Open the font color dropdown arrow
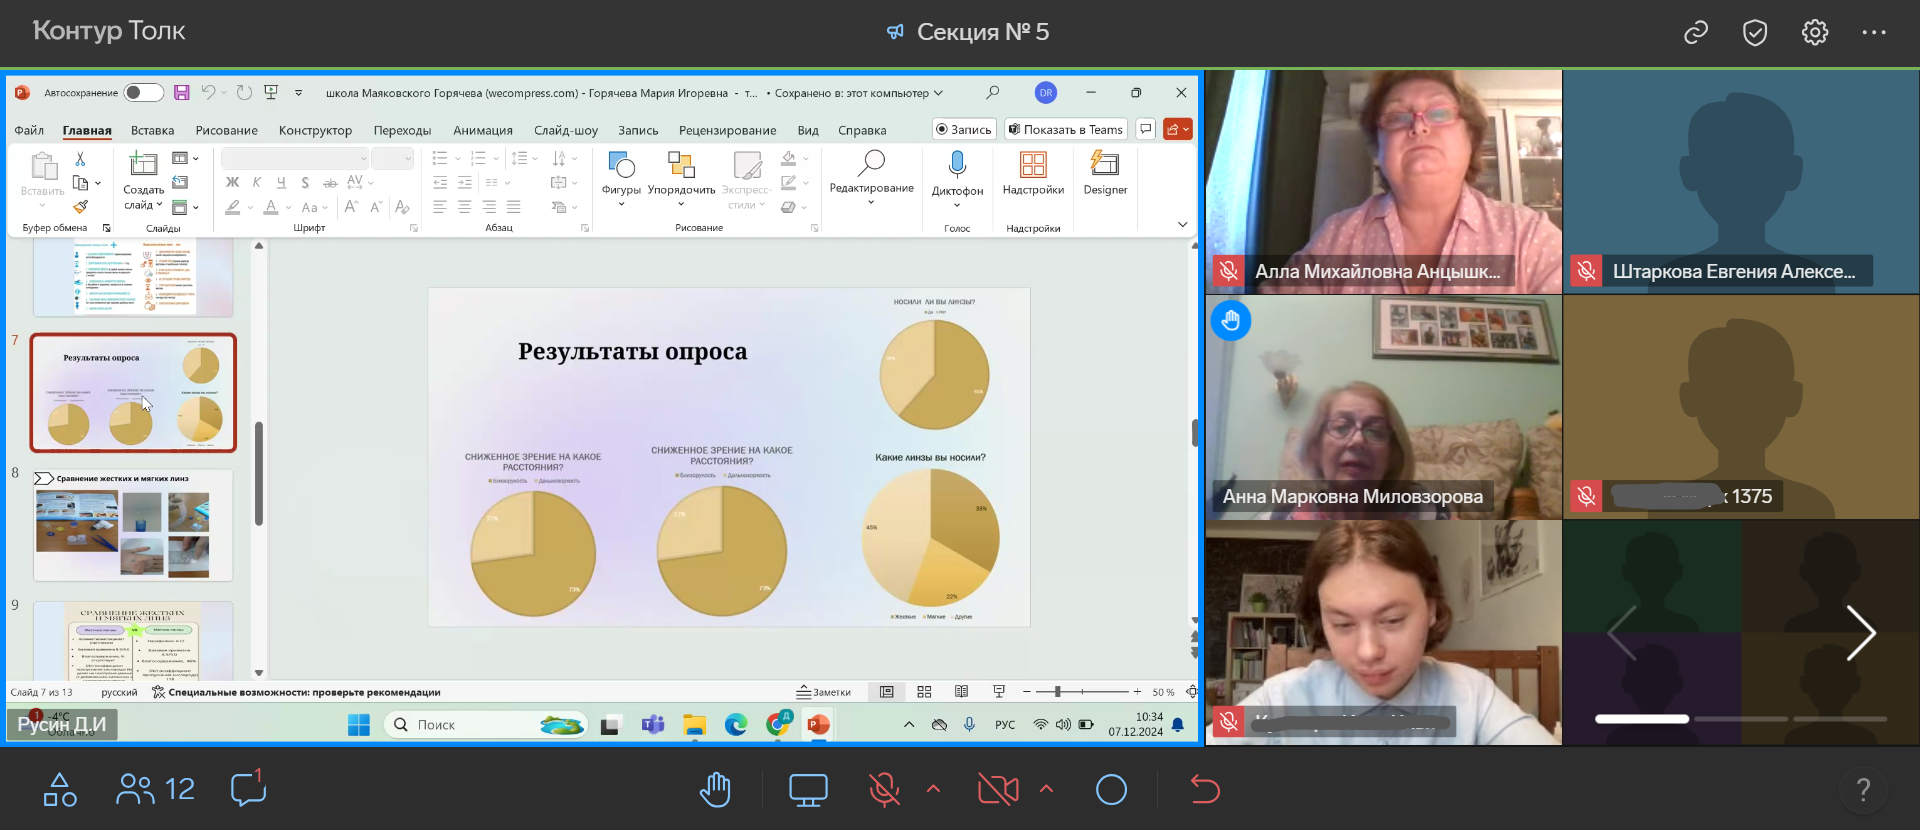Viewport: 1920px width, 830px height. coord(289,208)
